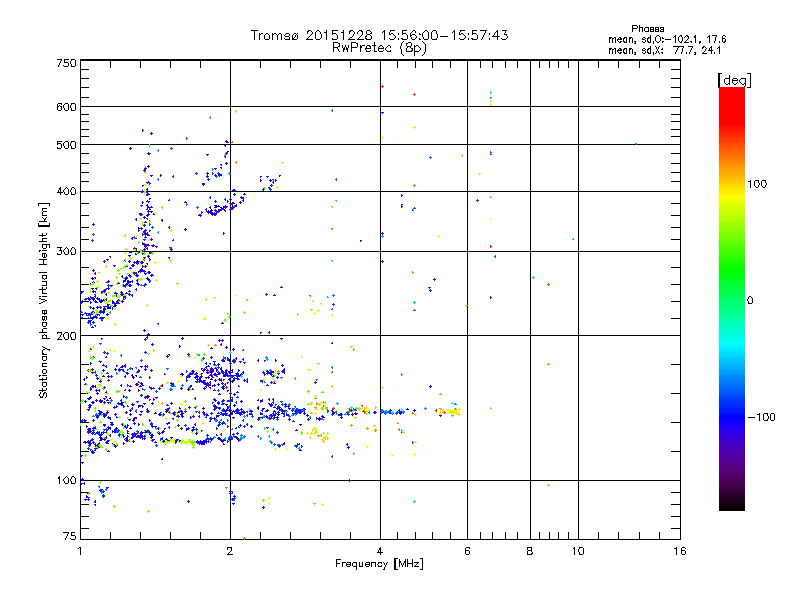800x600 pixels.
Task: Click the colorbar tick label '100'
Action: tap(757, 184)
